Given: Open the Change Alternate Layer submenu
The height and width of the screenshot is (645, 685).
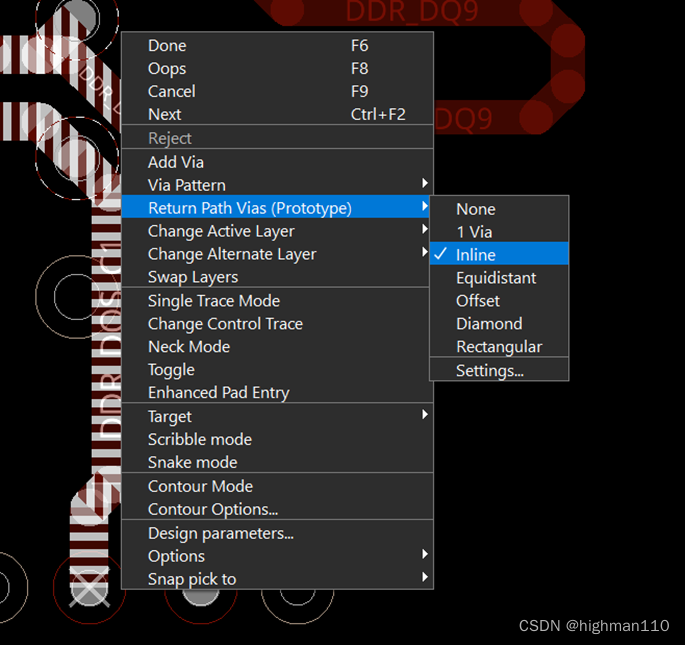Looking at the screenshot, I should [x=232, y=254].
